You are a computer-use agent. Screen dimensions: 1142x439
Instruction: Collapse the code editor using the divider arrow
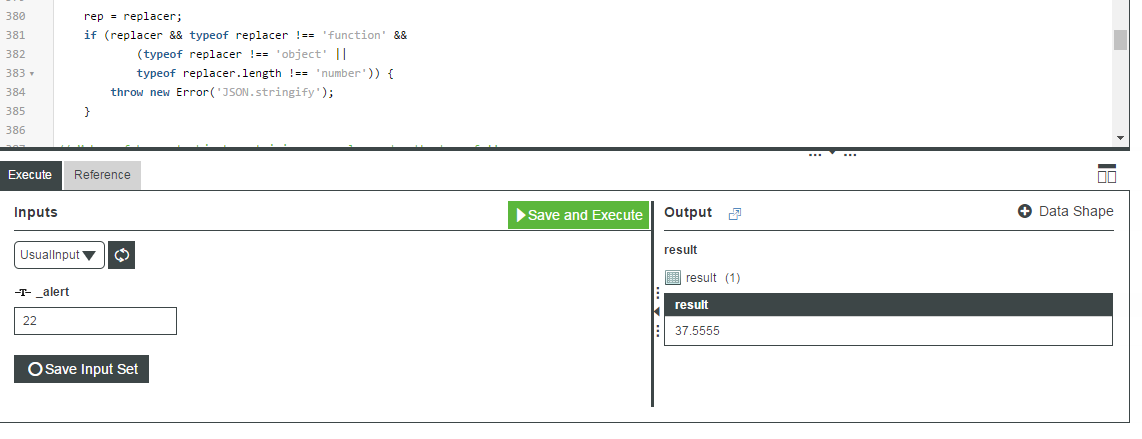click(832, 152)
